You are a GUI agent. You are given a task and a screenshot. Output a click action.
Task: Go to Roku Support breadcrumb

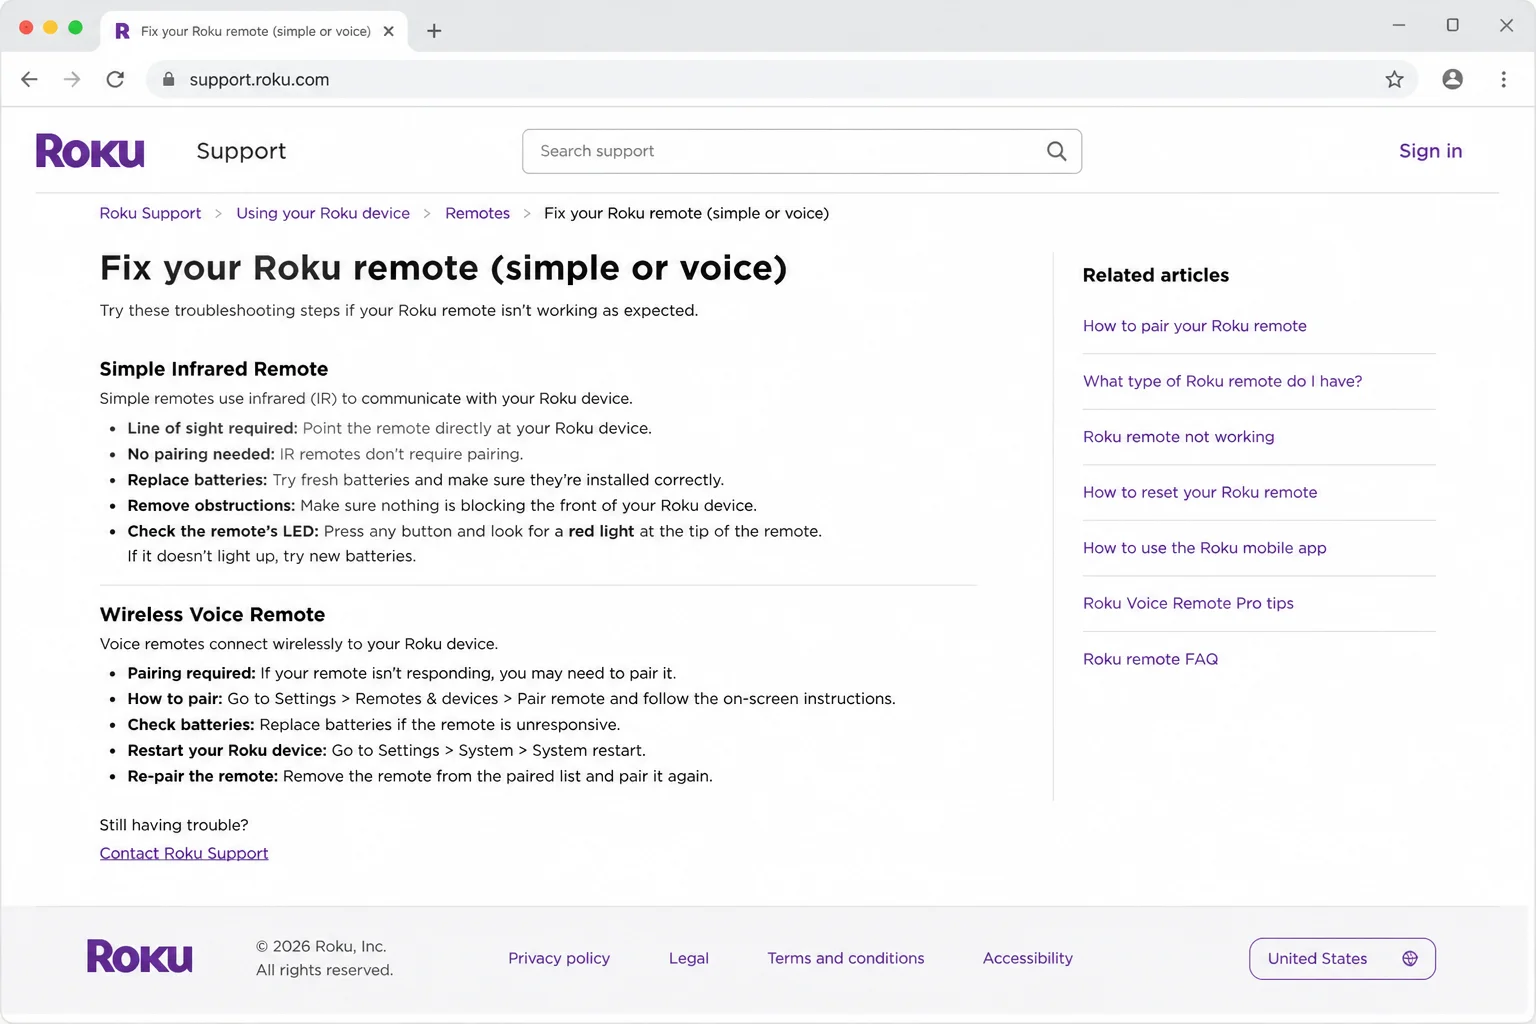pos(150,213)
